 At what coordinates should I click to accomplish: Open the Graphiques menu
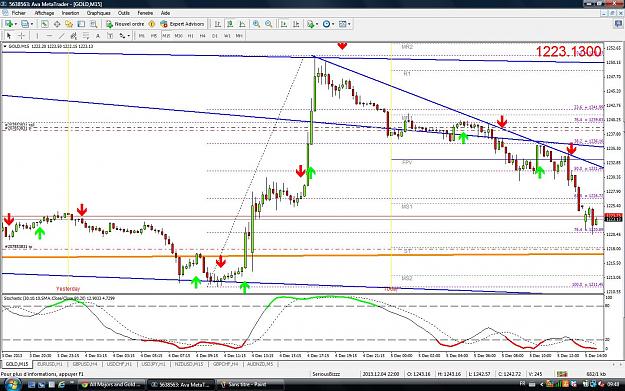pyautogui.click(x=98, y=13)
